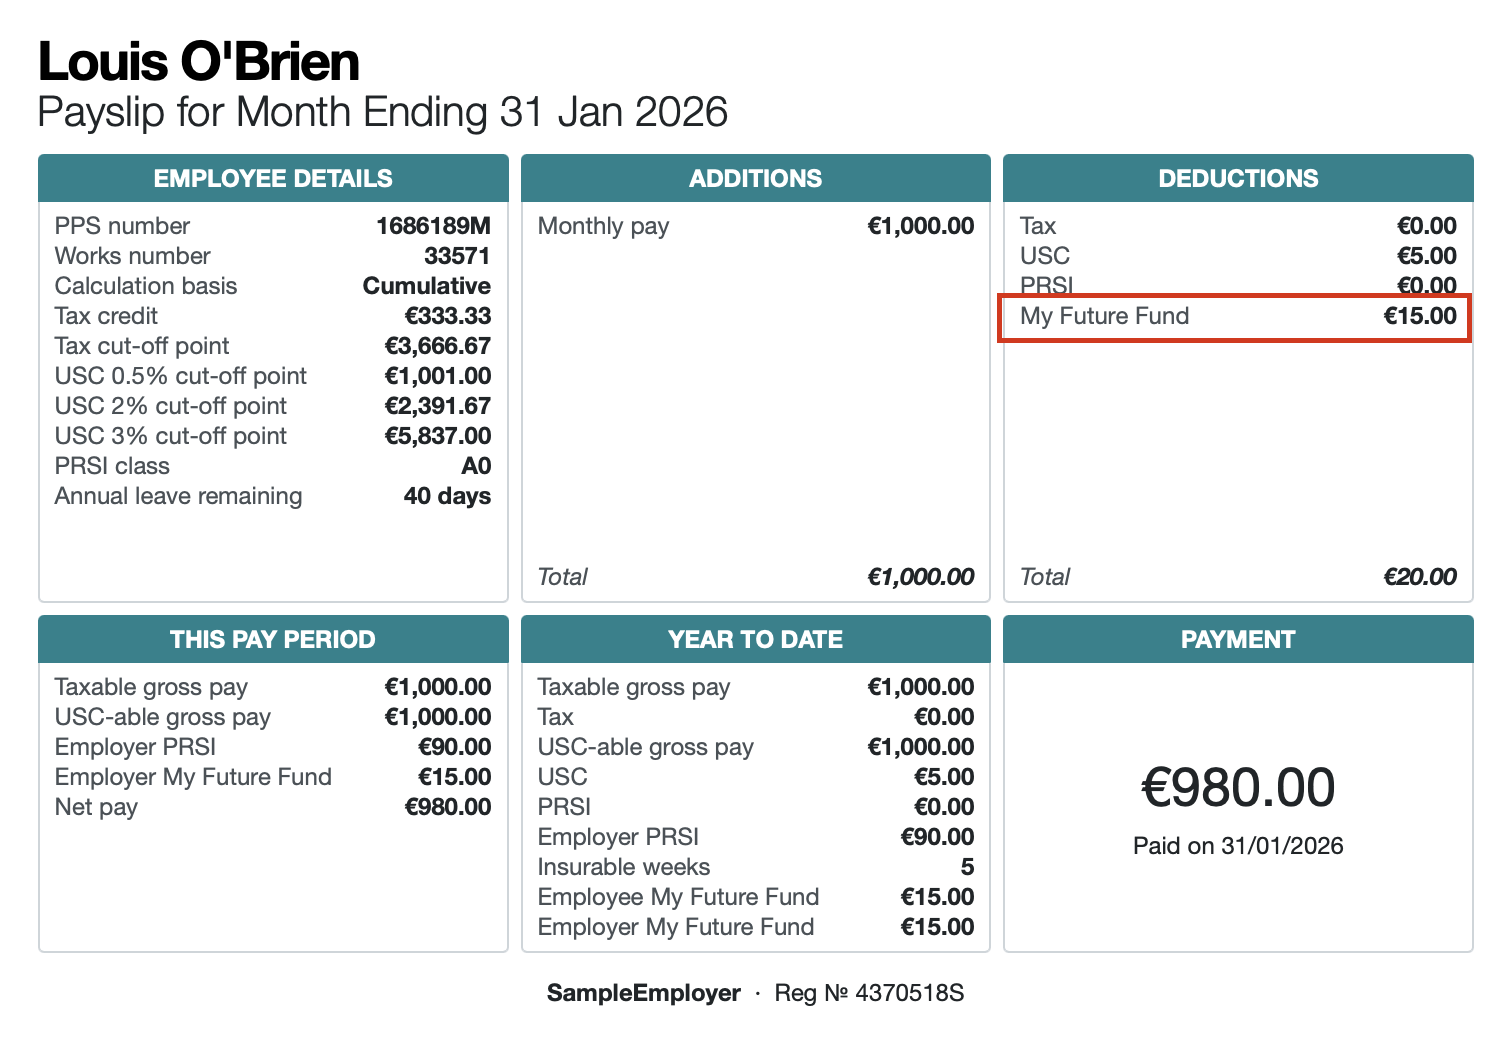
Task: Click the Calculation basis Cumulative value
Action: pos(426,286)
